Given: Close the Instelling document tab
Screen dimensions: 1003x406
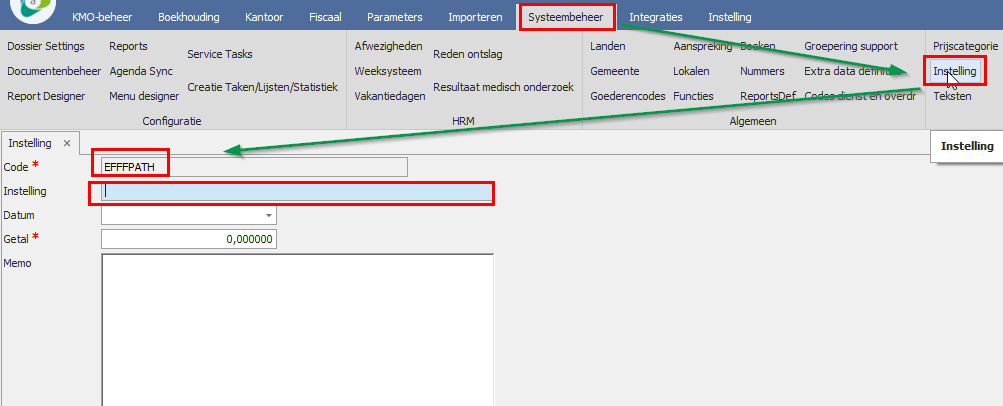Looking at the screenshot, I should 67,144.
